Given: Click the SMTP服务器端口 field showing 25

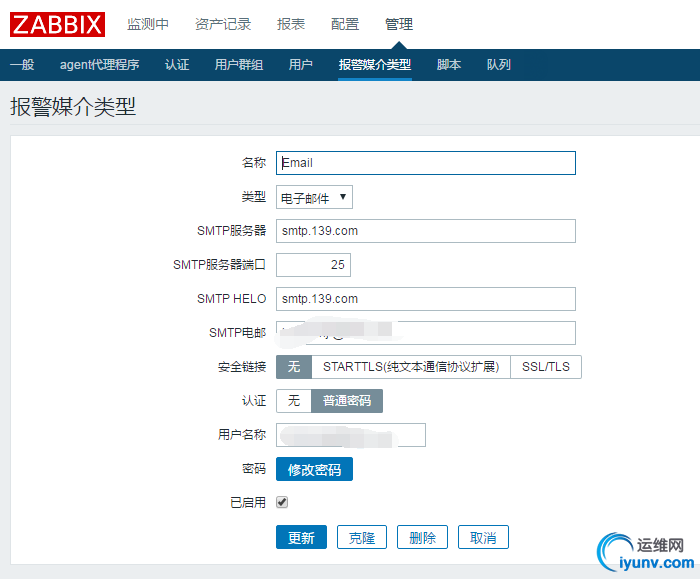Looking at the screenshot, I should (313, 265).
